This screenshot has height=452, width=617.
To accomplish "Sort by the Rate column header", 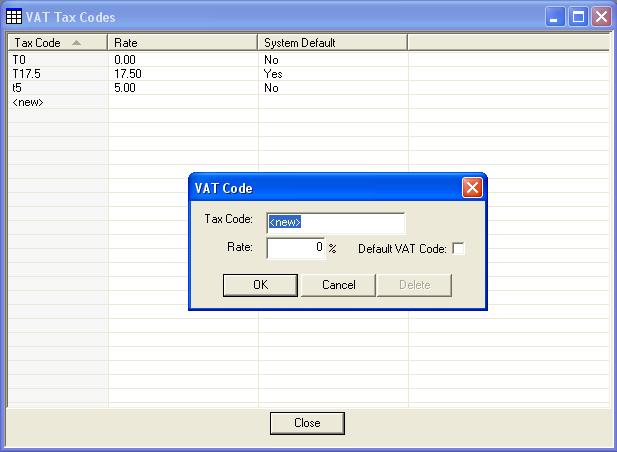I will pyautogui.click(x=182, y=42).
